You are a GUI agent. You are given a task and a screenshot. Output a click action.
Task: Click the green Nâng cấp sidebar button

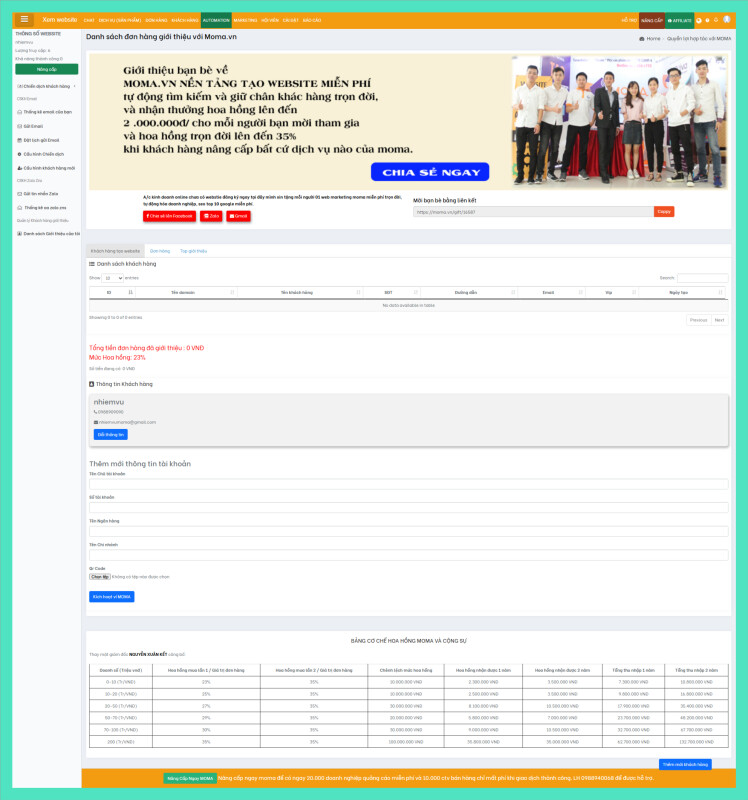pyautogui.click(x=46, y=69)
